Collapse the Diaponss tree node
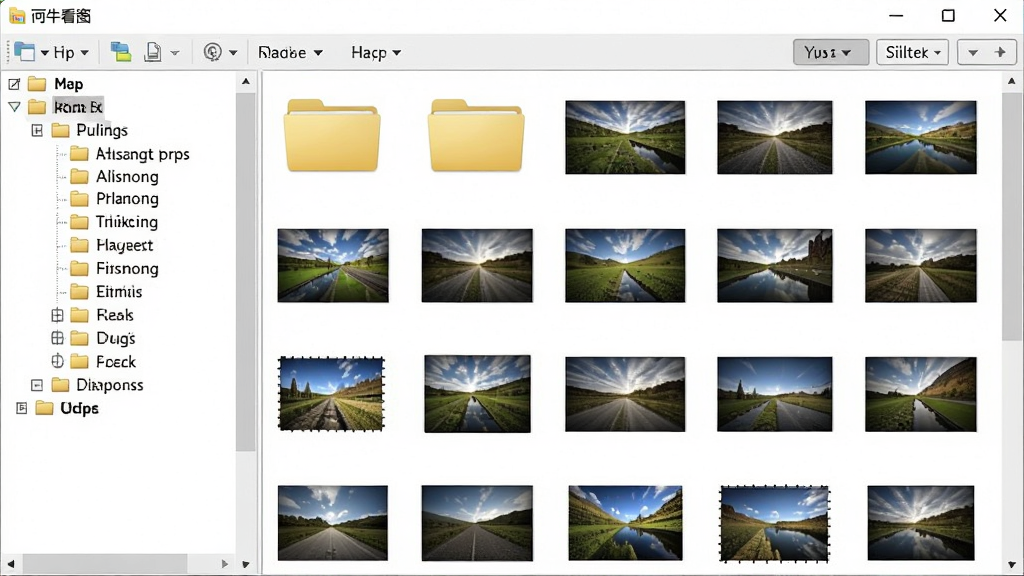 coord(37,385)
